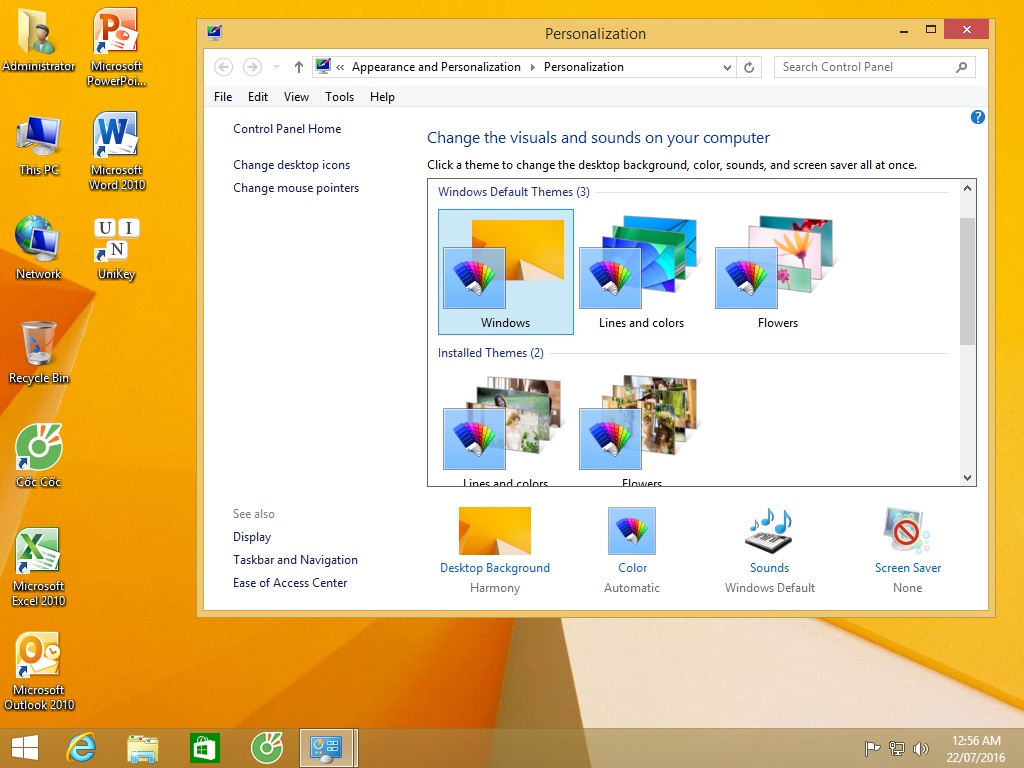Open Ease of Access Center link

[290, 583]
